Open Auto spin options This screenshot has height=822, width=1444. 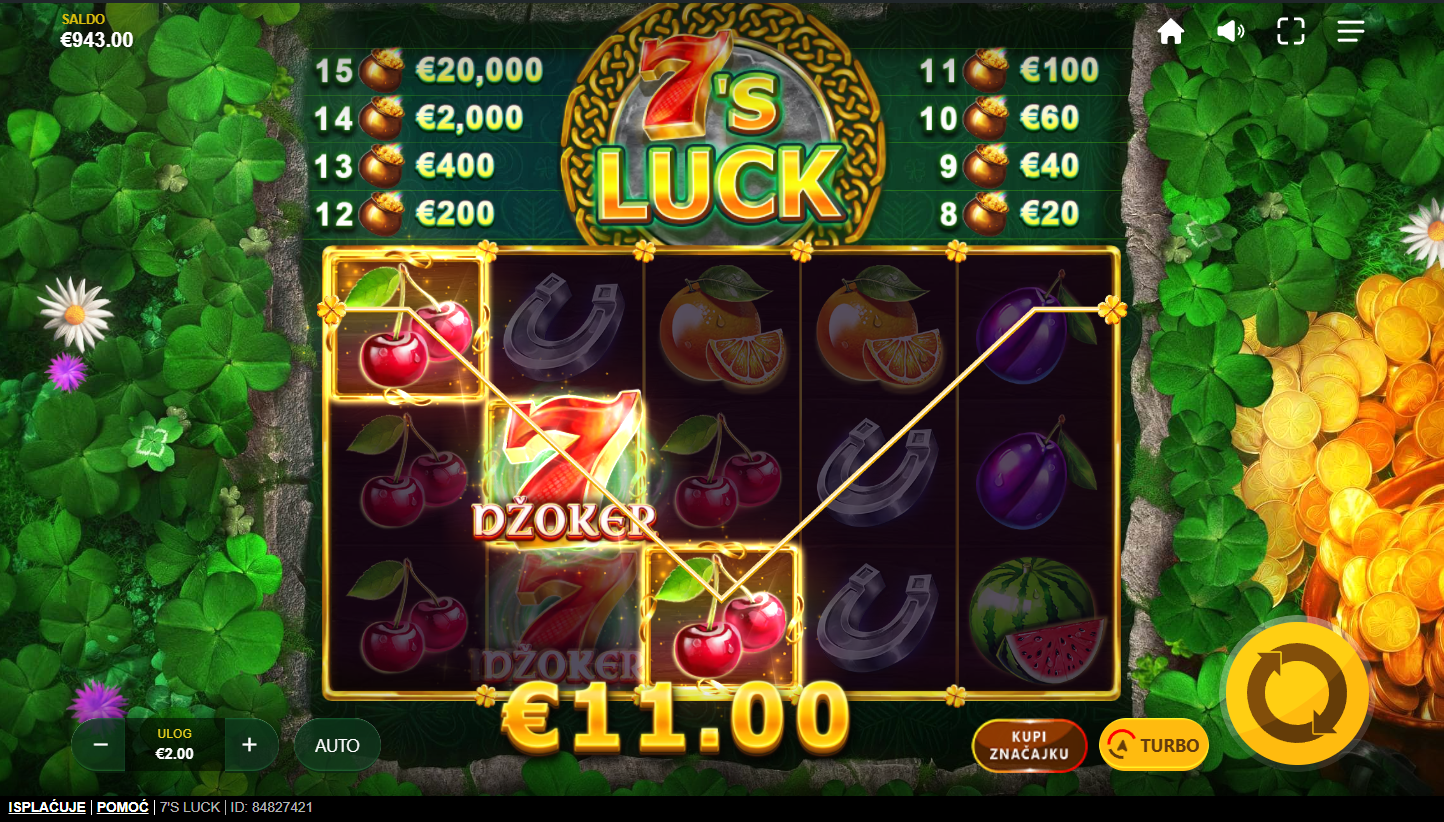coord(337,745)
